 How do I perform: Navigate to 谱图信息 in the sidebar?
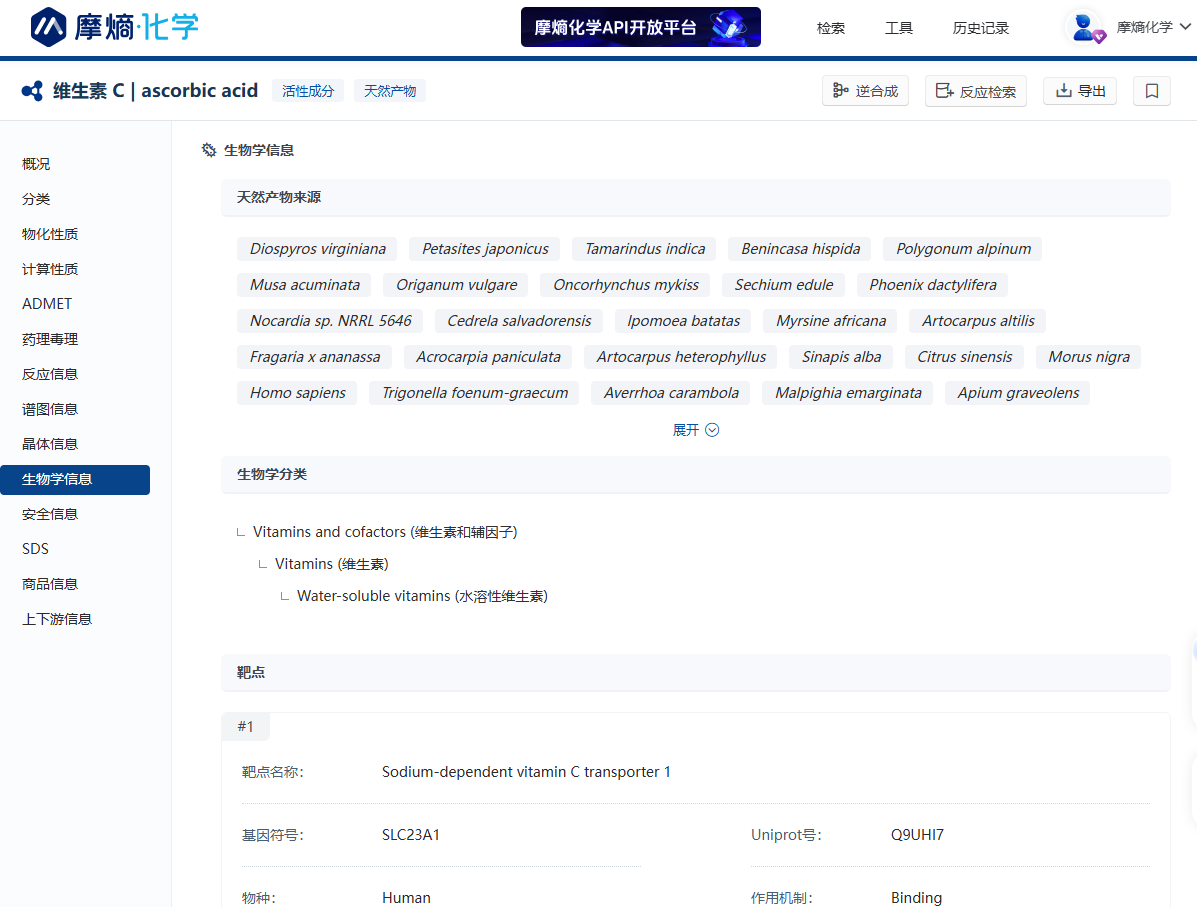[50, 409]
